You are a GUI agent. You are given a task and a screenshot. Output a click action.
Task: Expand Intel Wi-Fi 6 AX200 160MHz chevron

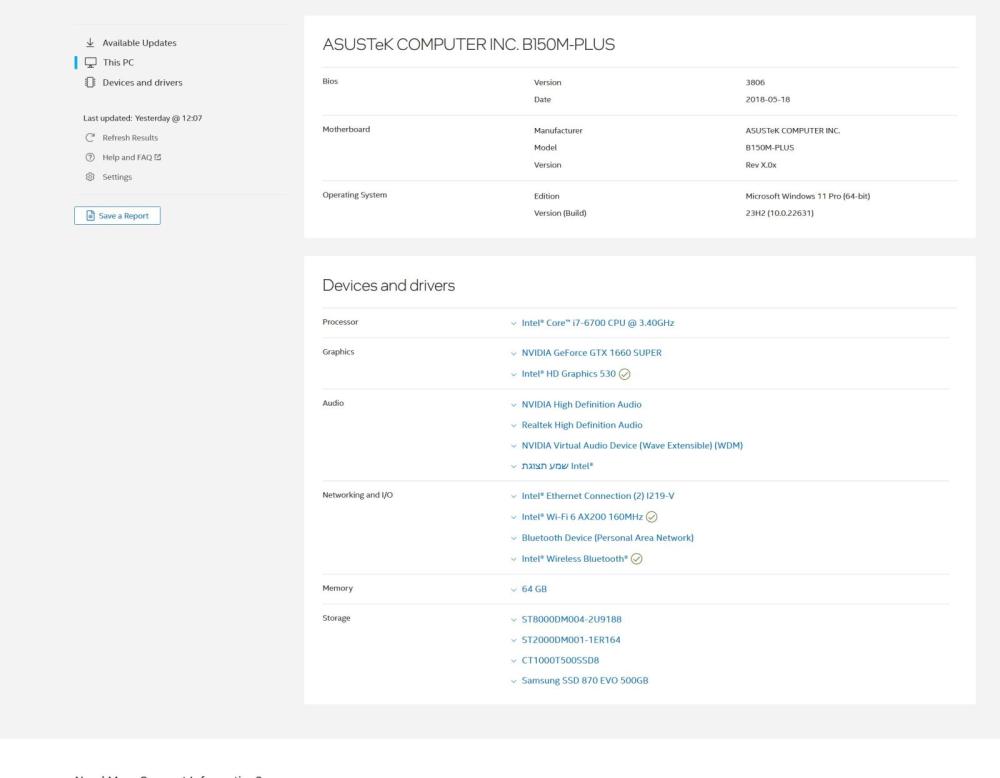[513, 517]
